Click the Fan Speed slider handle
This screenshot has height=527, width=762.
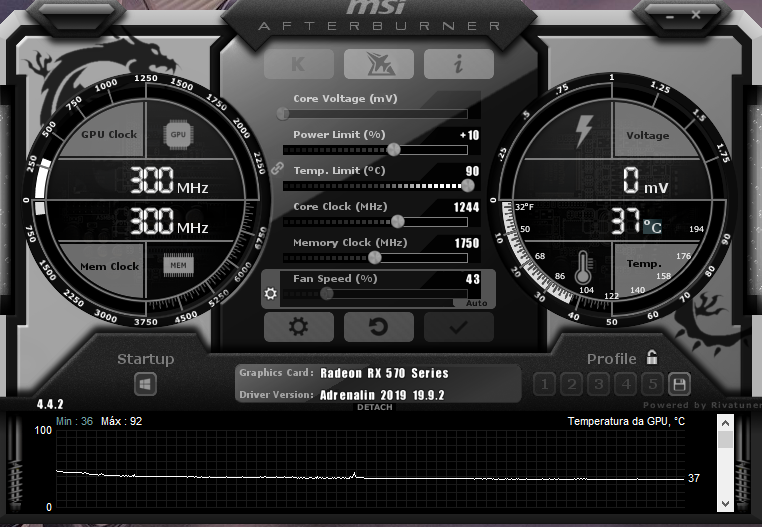(327, 293)
